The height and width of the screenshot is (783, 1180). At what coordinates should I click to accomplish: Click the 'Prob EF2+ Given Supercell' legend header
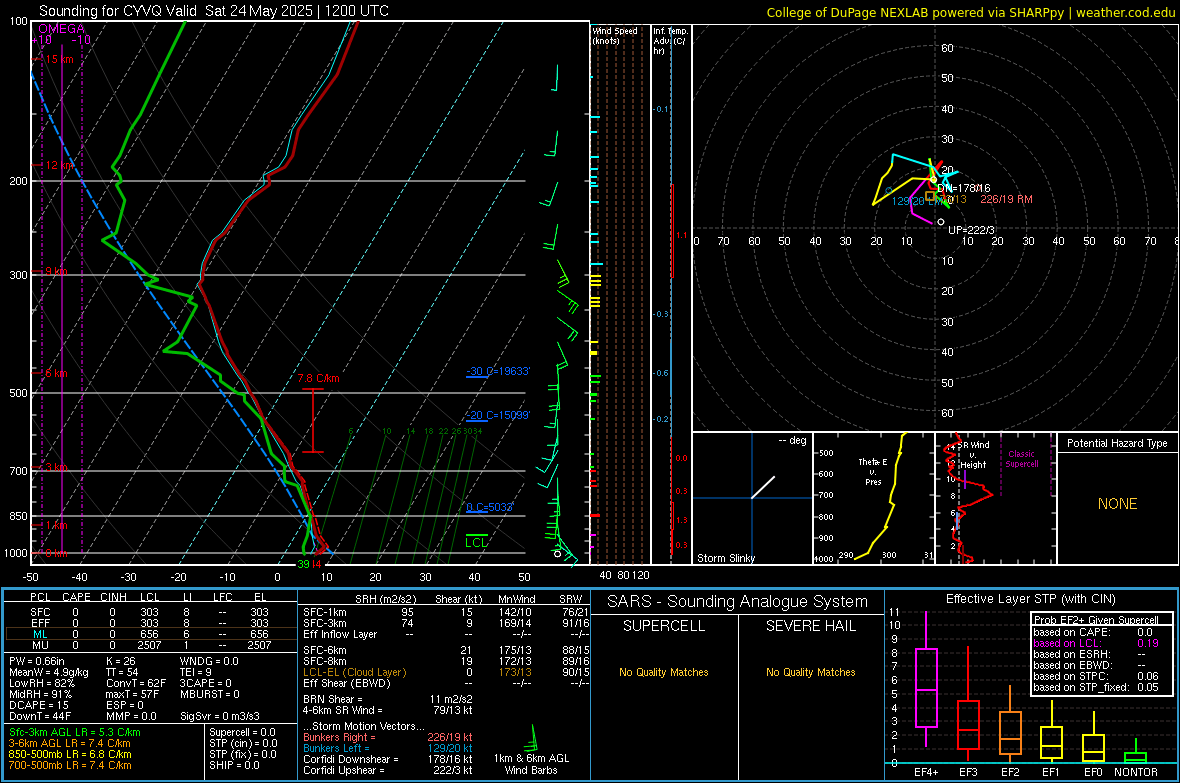[1096, 620]
